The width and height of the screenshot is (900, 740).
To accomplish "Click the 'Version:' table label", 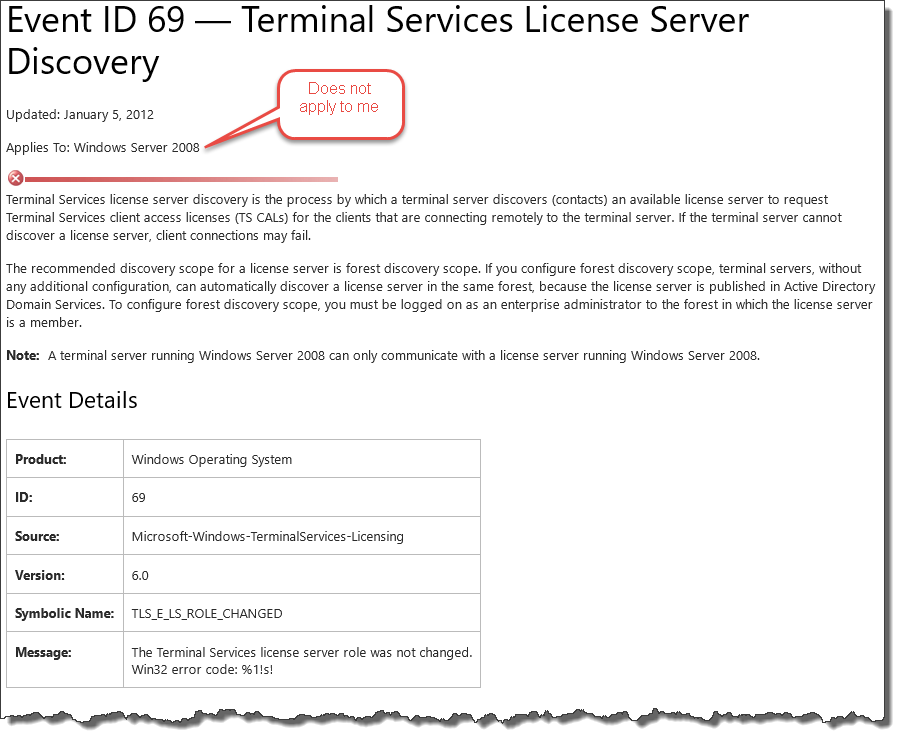I will 40,575.
